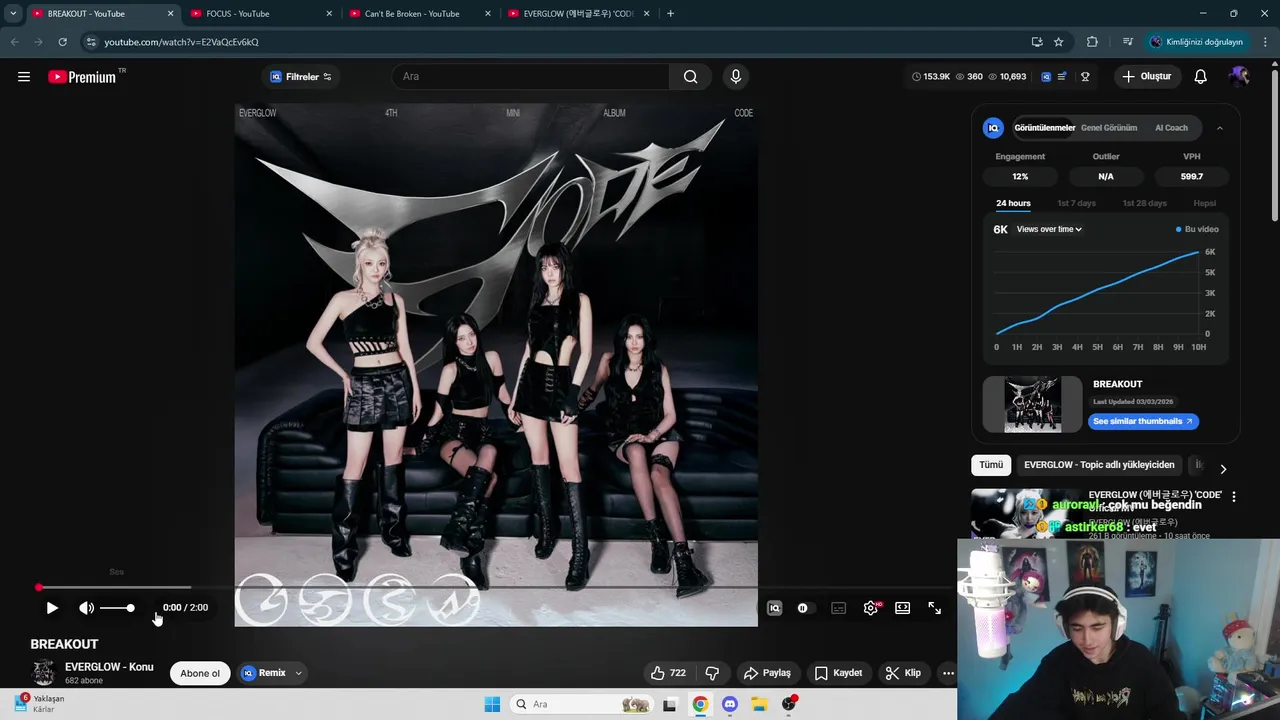Click Kimliğinizi doğrulayın profile chip

click(x=1197, y=42)
